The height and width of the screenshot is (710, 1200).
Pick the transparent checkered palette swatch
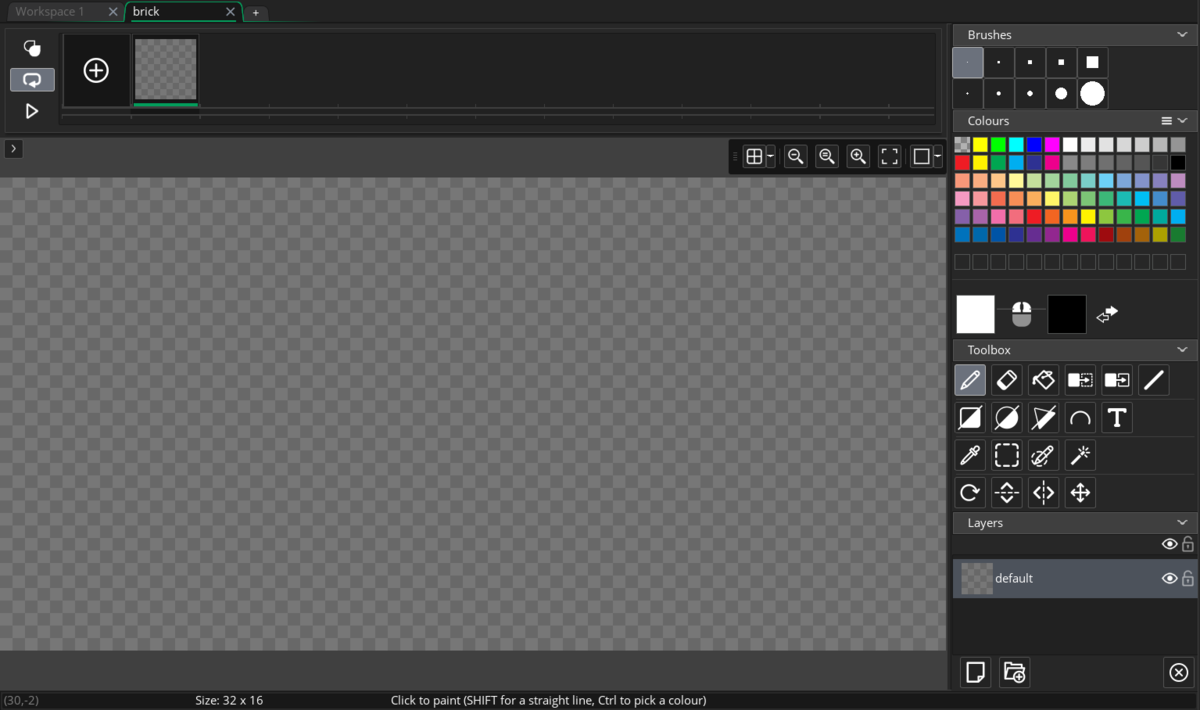pos(962,145)
